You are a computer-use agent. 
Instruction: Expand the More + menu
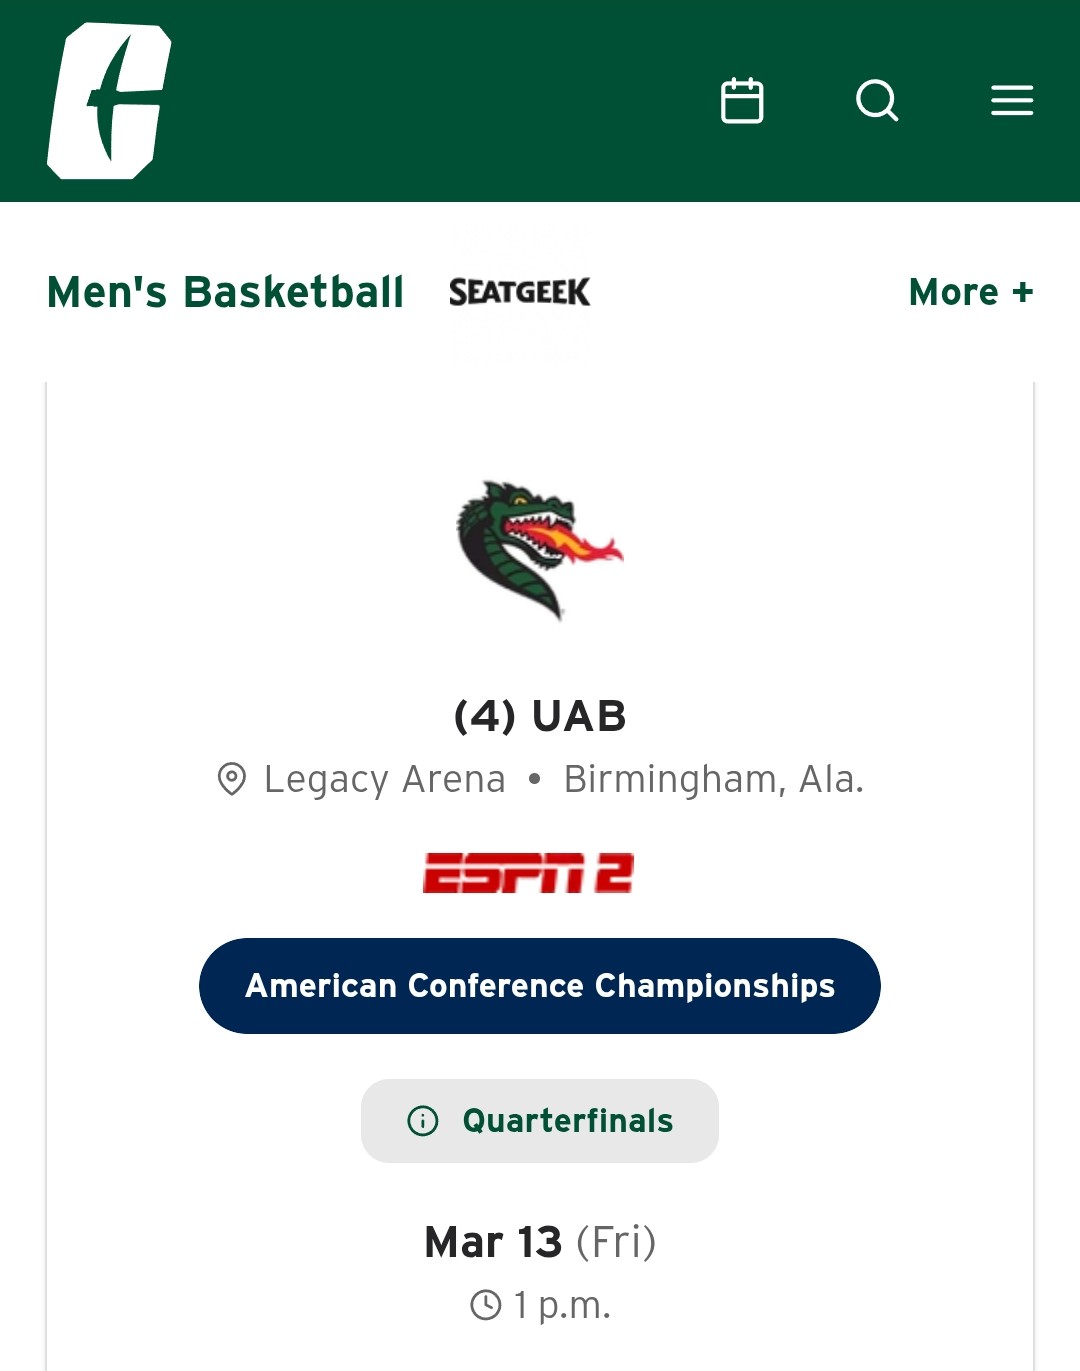click(970, 292)
